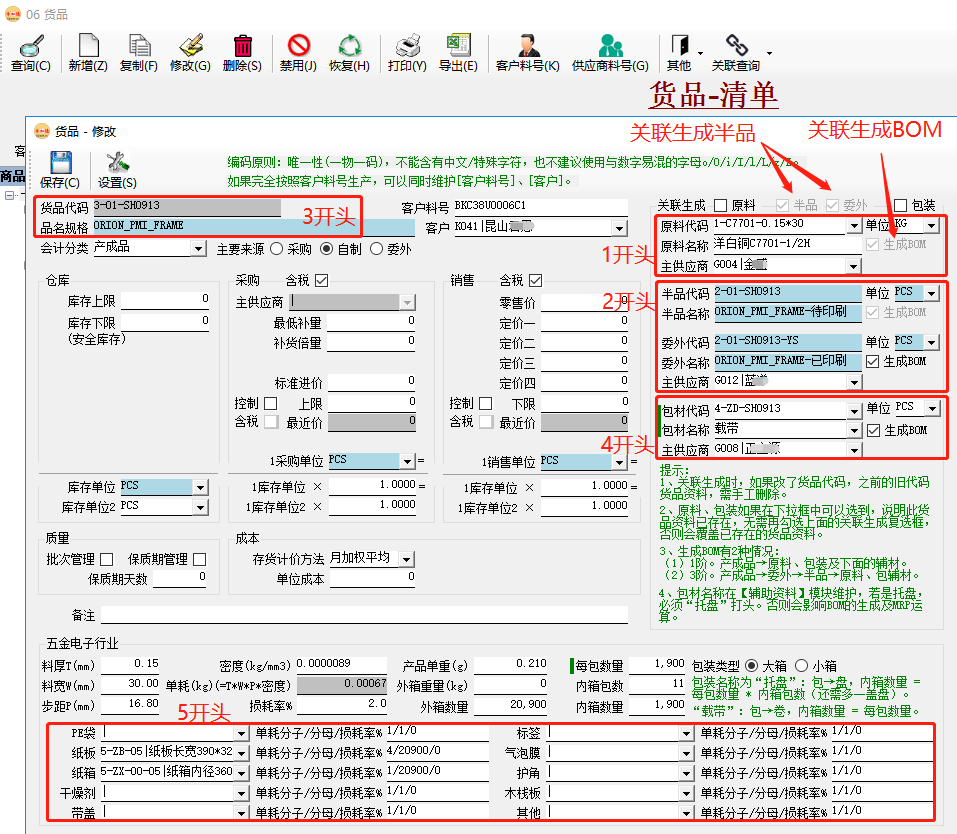Open the 采购单位 dropdown
The width and height of the screenshot is (957, 834).
[407, 462]
